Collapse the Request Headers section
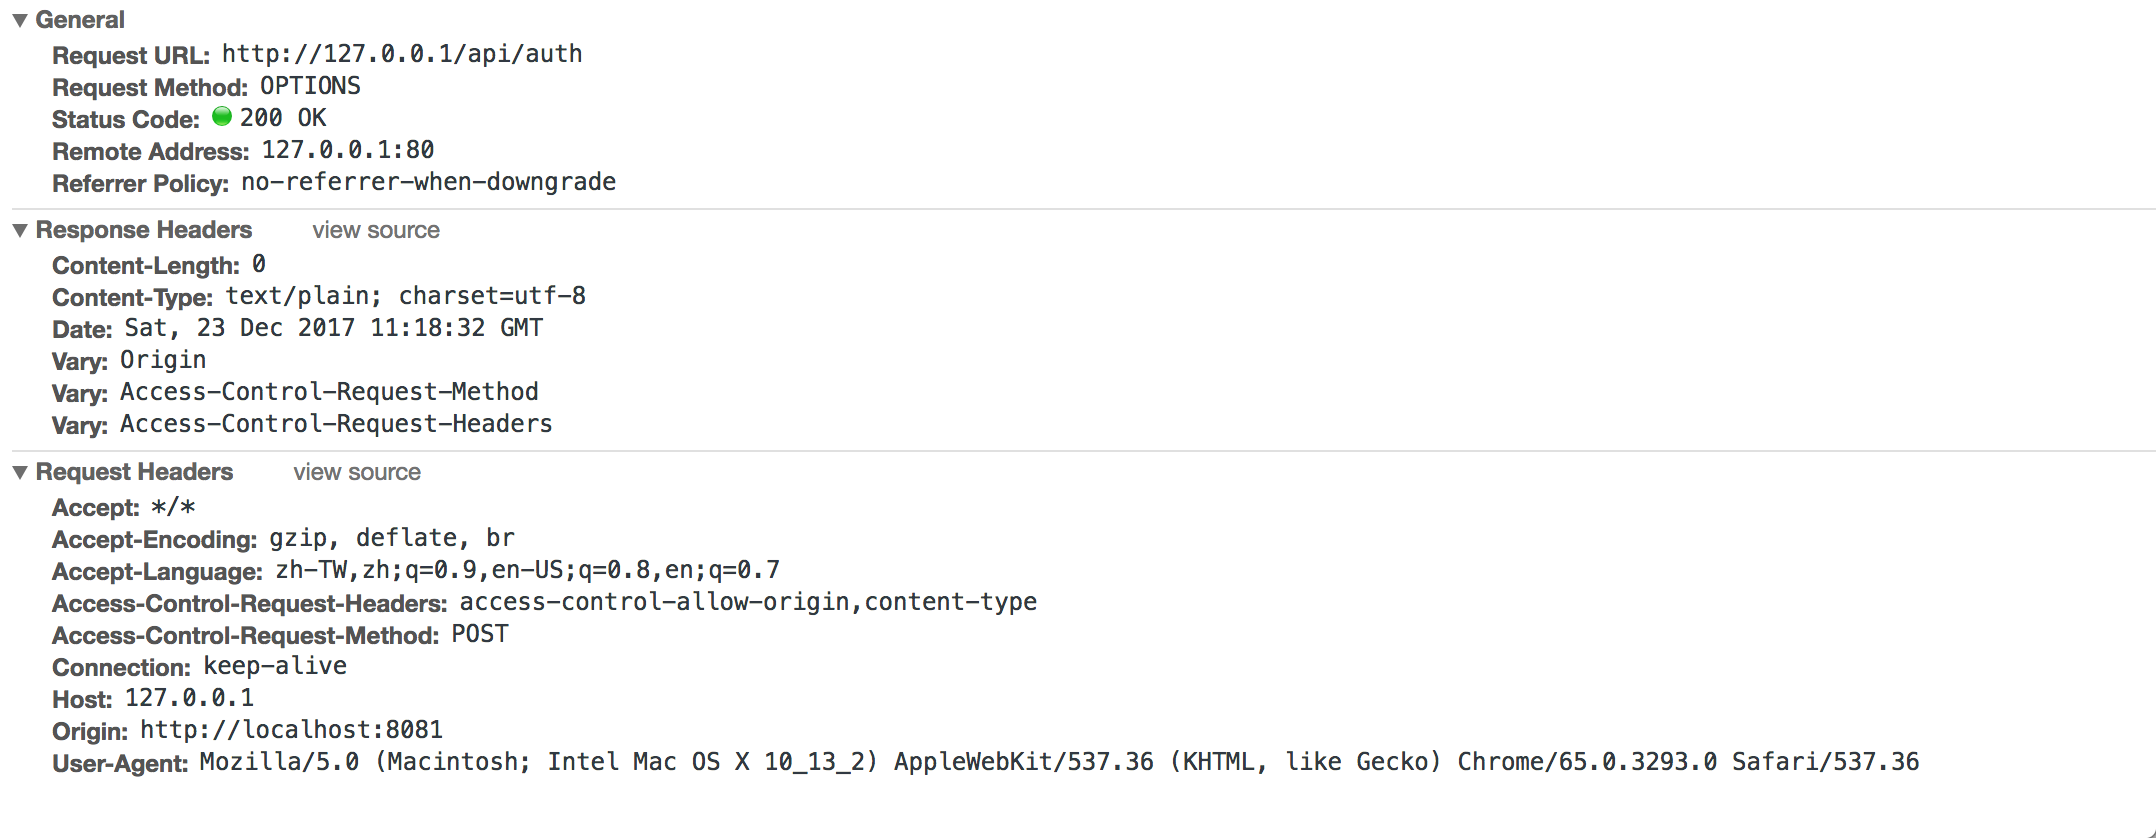 [18, 471]
